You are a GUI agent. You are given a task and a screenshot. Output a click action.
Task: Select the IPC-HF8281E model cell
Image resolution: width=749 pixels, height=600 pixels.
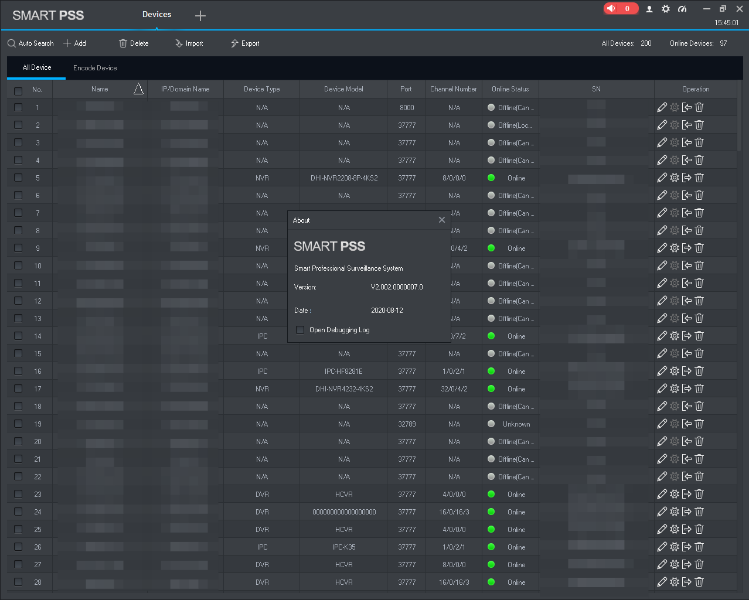[343, 371]
